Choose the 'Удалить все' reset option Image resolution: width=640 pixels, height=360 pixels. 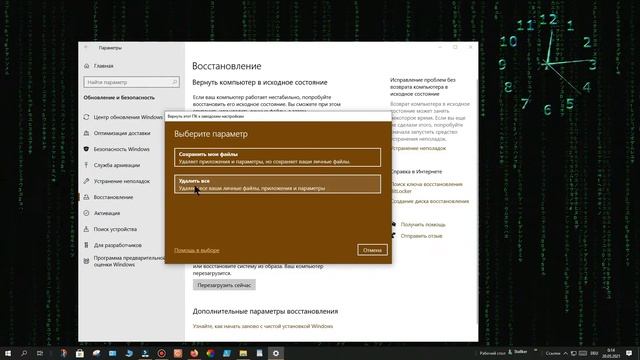[x=277, y=184]
